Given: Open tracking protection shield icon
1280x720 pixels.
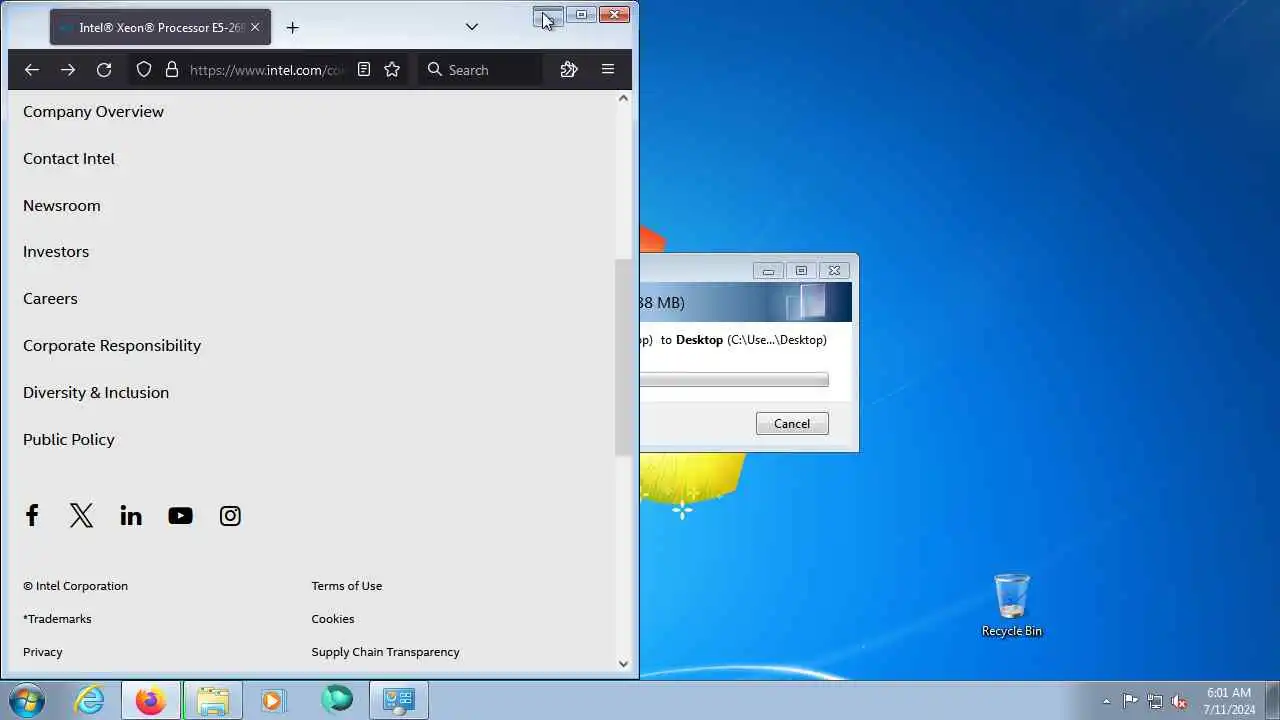Looking at the screenshot, I should (144, 69).
